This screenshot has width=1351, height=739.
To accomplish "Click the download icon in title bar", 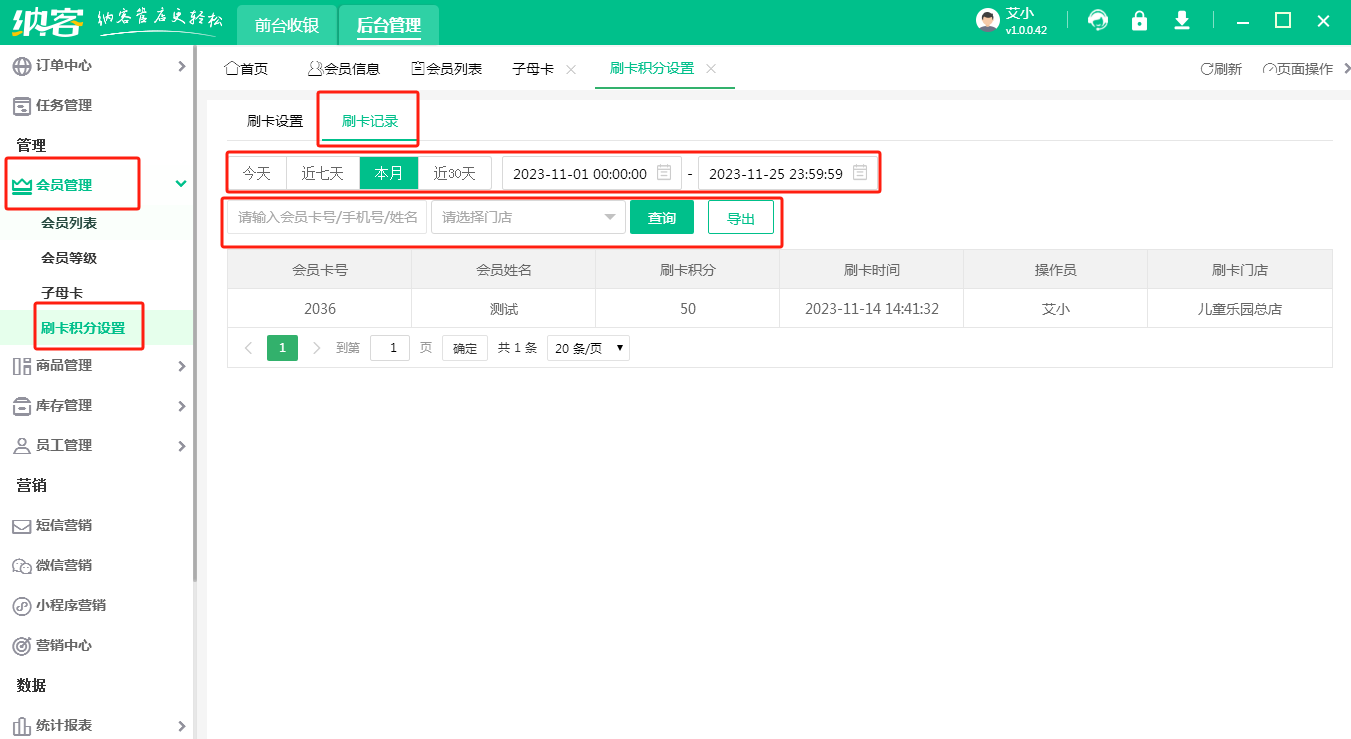I will (x=1181, y=21).
